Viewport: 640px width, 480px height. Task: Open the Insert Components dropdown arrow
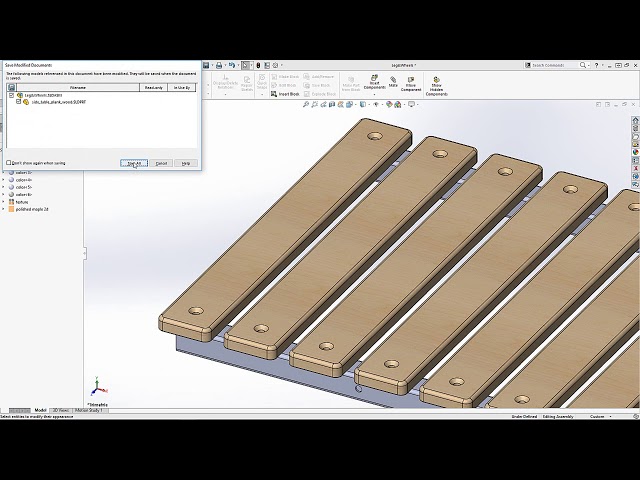pyautogui.click(x=374, y=95)
